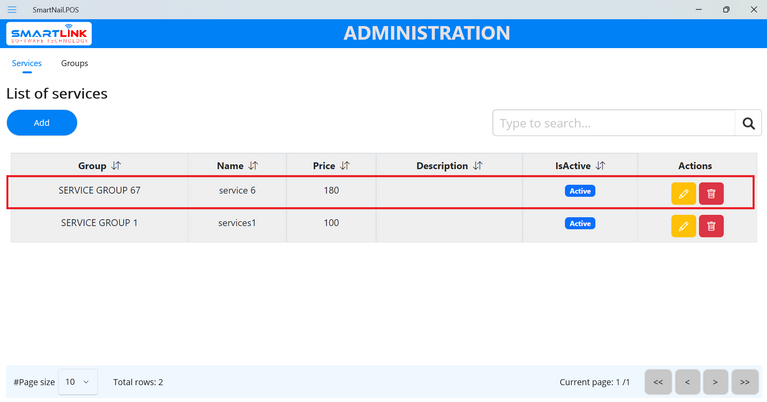The height and width of the screenshot is (402, 767).
Task: Sort by Price column sort icon
Action: click(x=345, y=166)
